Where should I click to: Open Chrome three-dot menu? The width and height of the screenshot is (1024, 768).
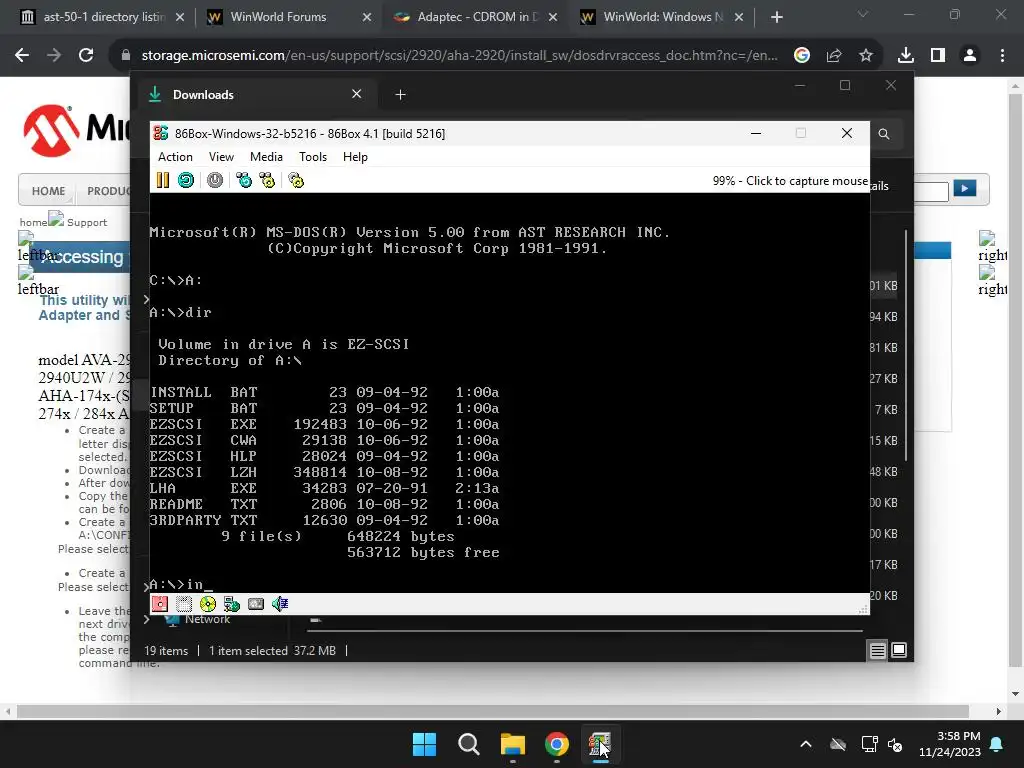(1002, 56)
